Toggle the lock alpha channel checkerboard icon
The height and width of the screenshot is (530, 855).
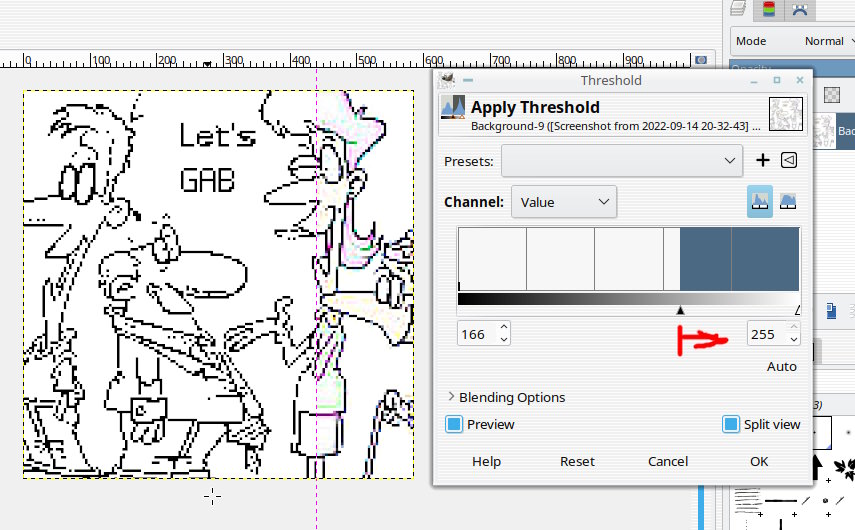click(832, 95)
